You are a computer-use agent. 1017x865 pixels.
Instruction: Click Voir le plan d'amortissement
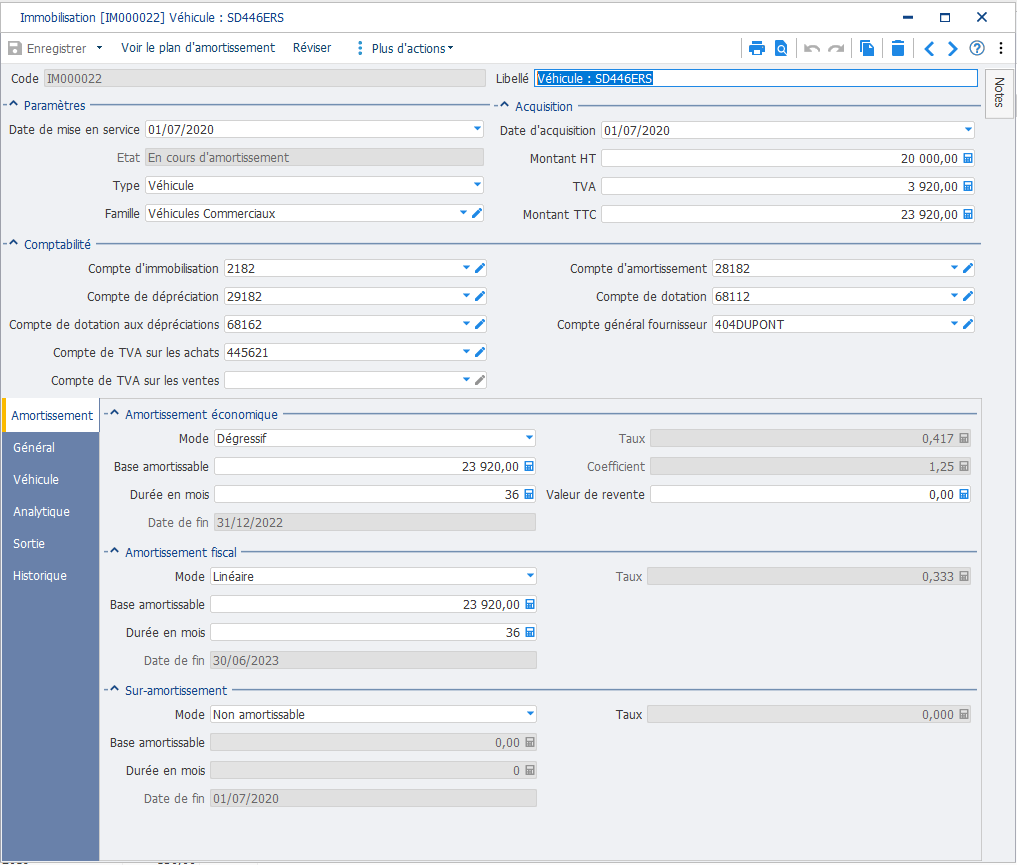pyautogui.click(x=198, y=48)
